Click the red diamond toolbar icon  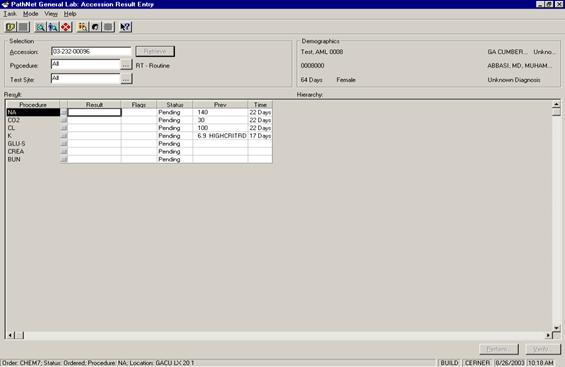pyautogui.click(x=66, y=27)
